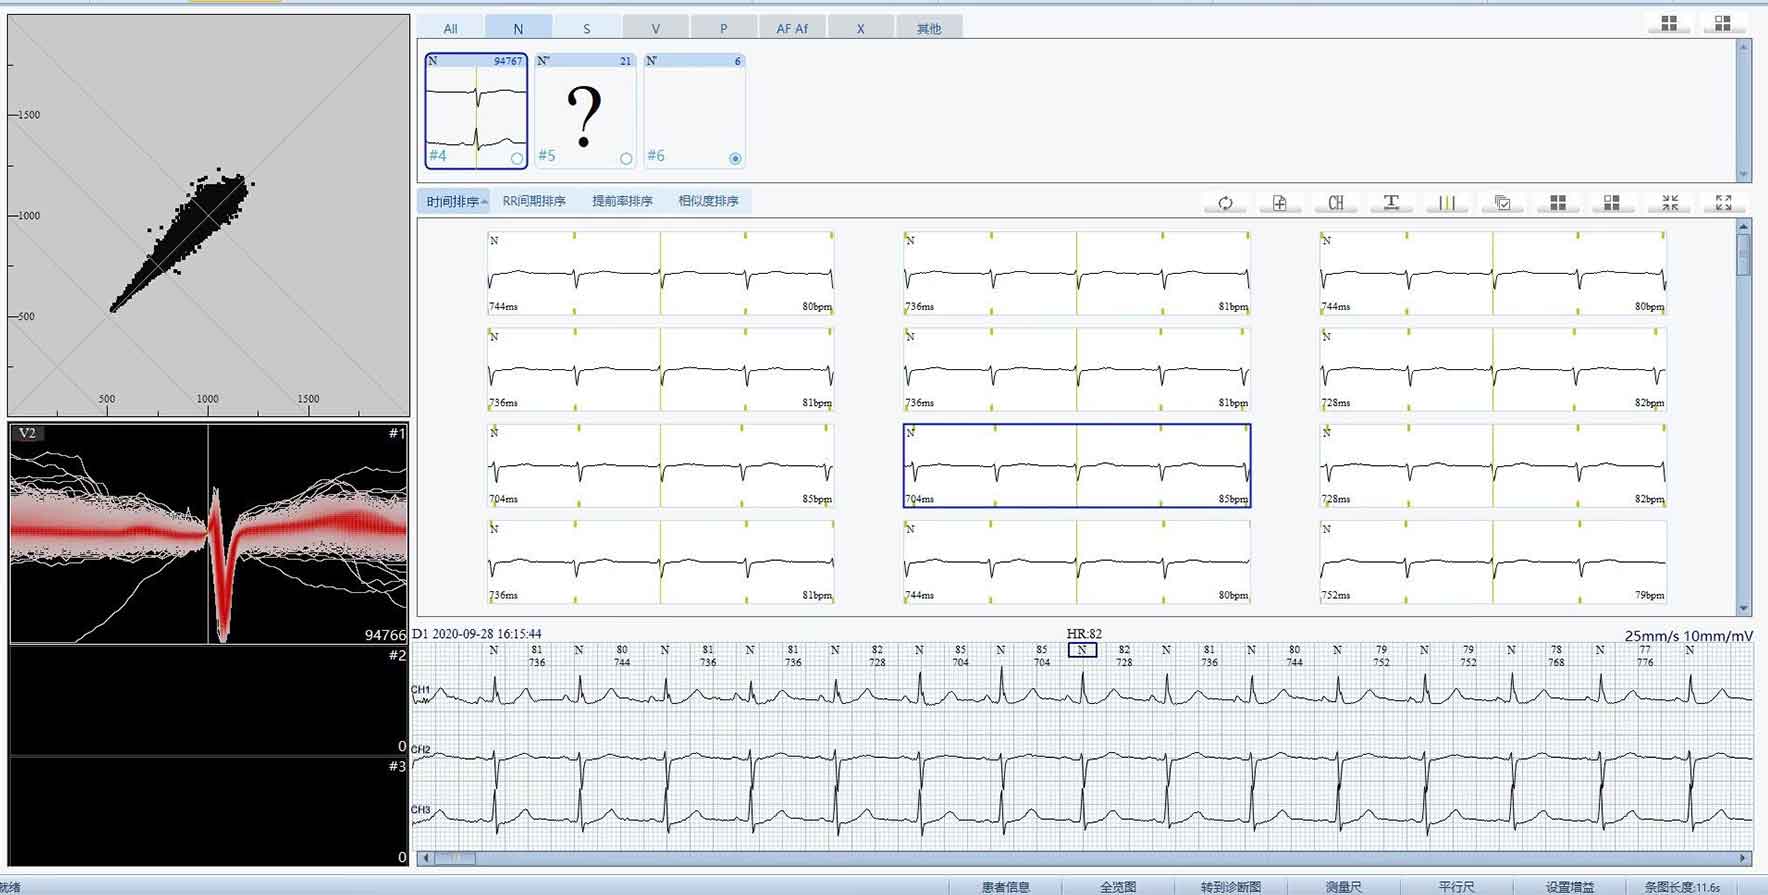This screenshot has width=1768, height=895.
Task: Click the down arrow of beat grid scrollbar
Action: (1743, 607)
